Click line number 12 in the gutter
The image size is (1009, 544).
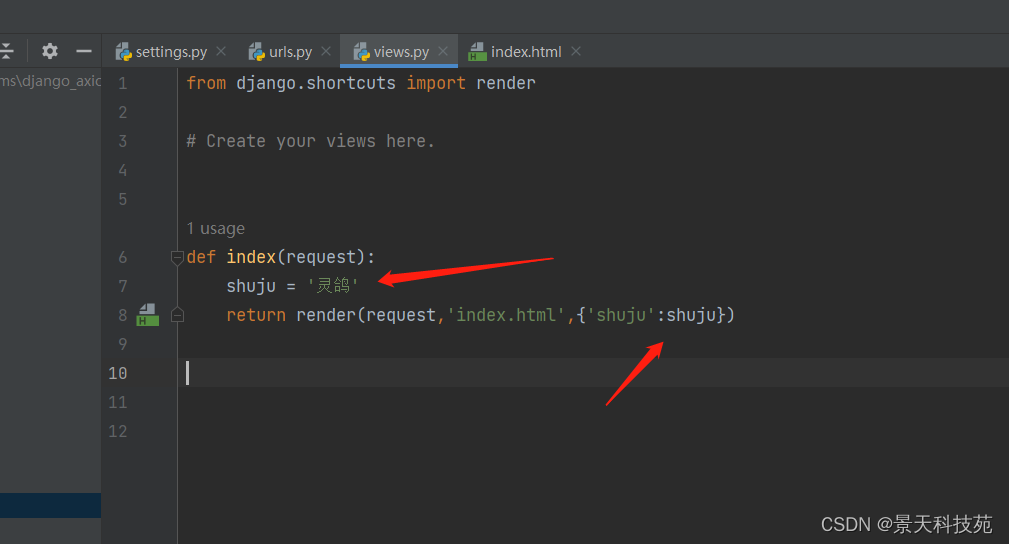pos(118,431)
